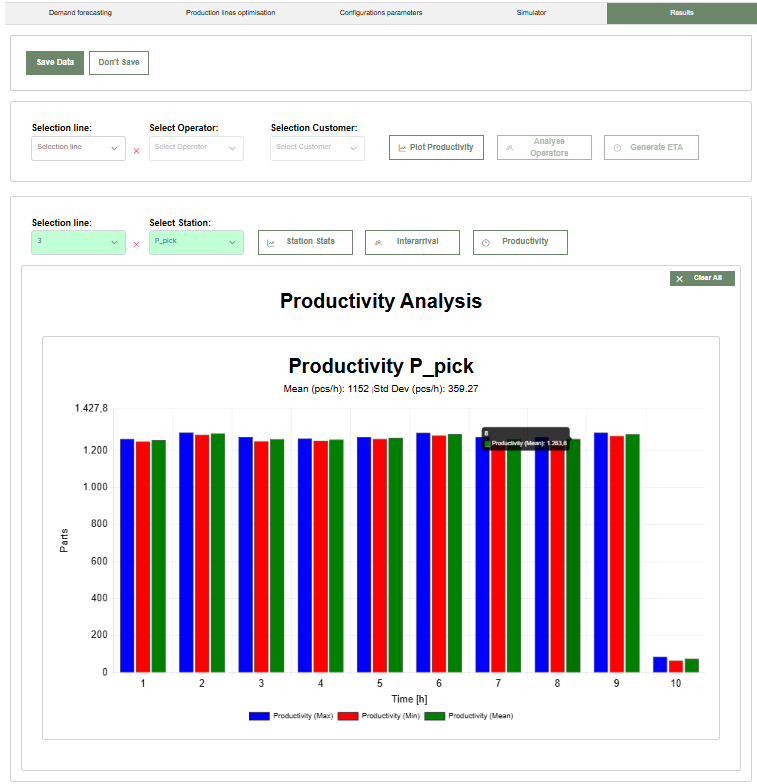Click the Interarrival button
The height and width of the screenshot is (784, 757).
[x=412, y=242]
